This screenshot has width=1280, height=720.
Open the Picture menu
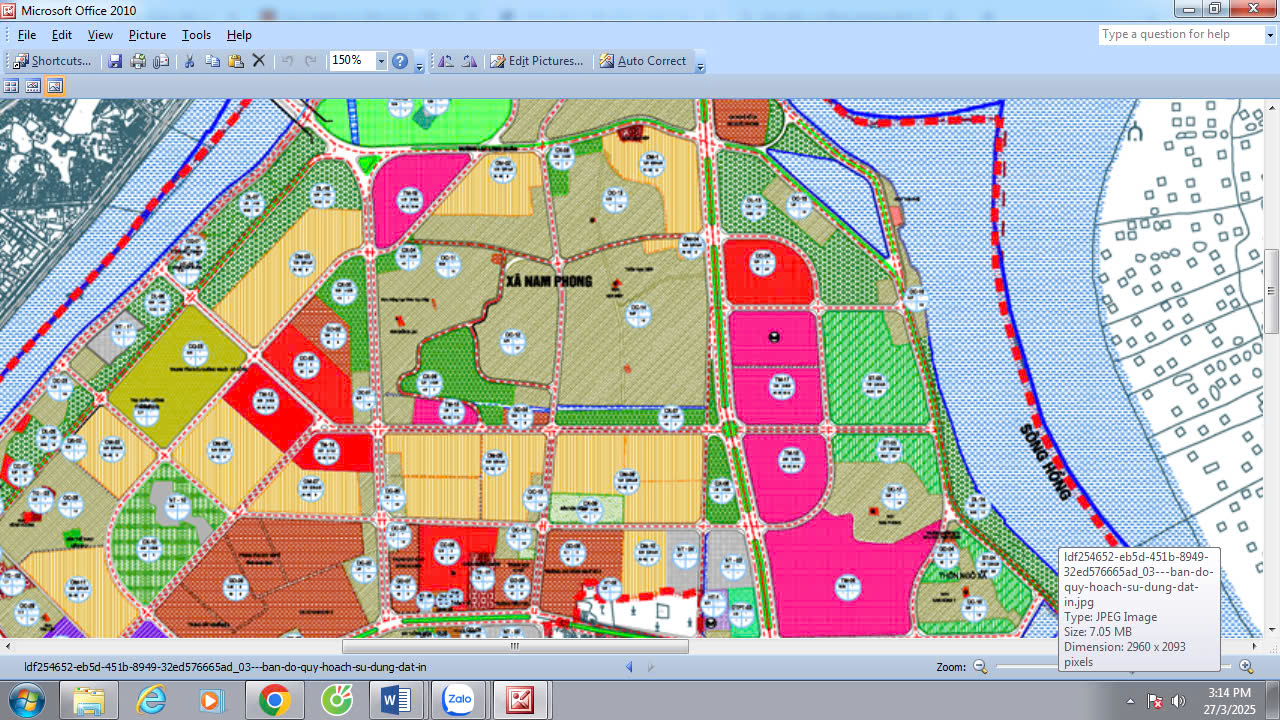click(x=147, y=35)
